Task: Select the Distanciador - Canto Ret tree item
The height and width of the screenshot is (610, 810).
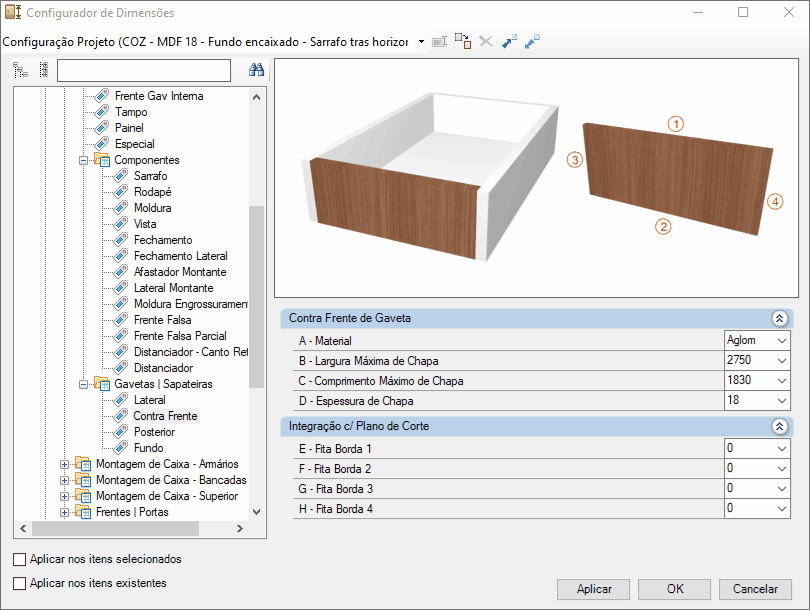Action: (x=191, y=352)
